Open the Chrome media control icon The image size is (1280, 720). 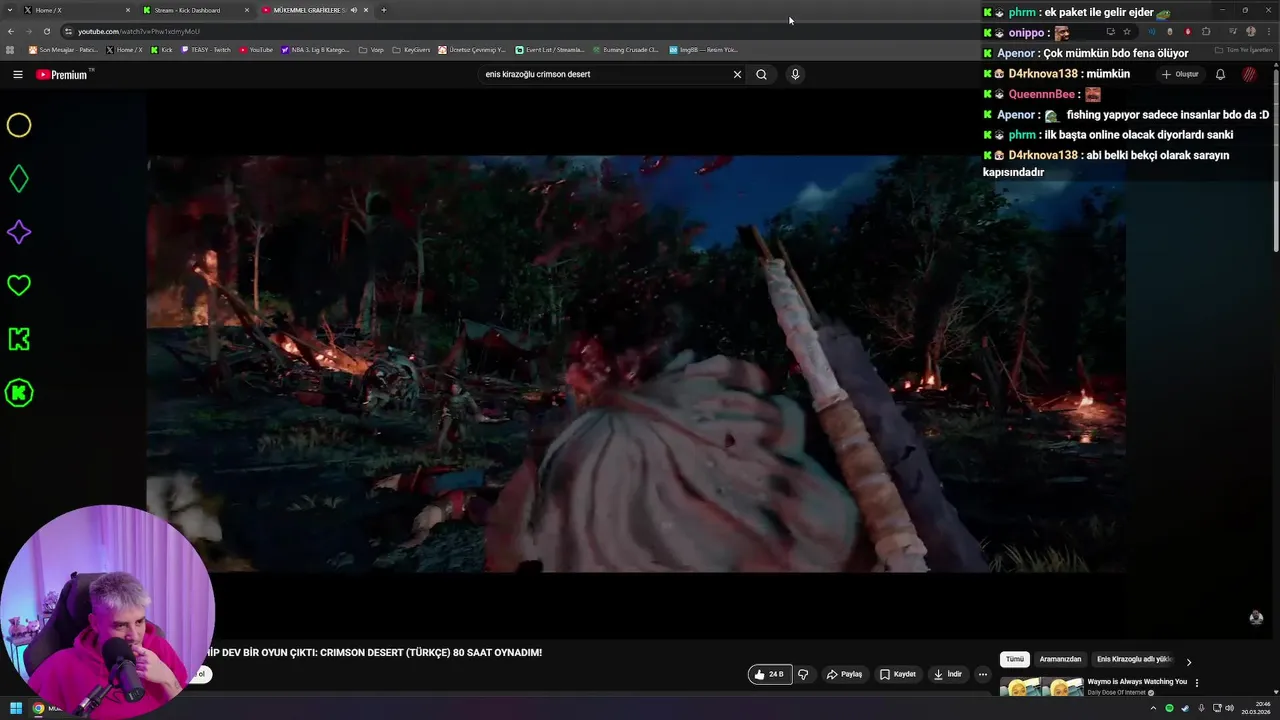[x=1233, y=31]
